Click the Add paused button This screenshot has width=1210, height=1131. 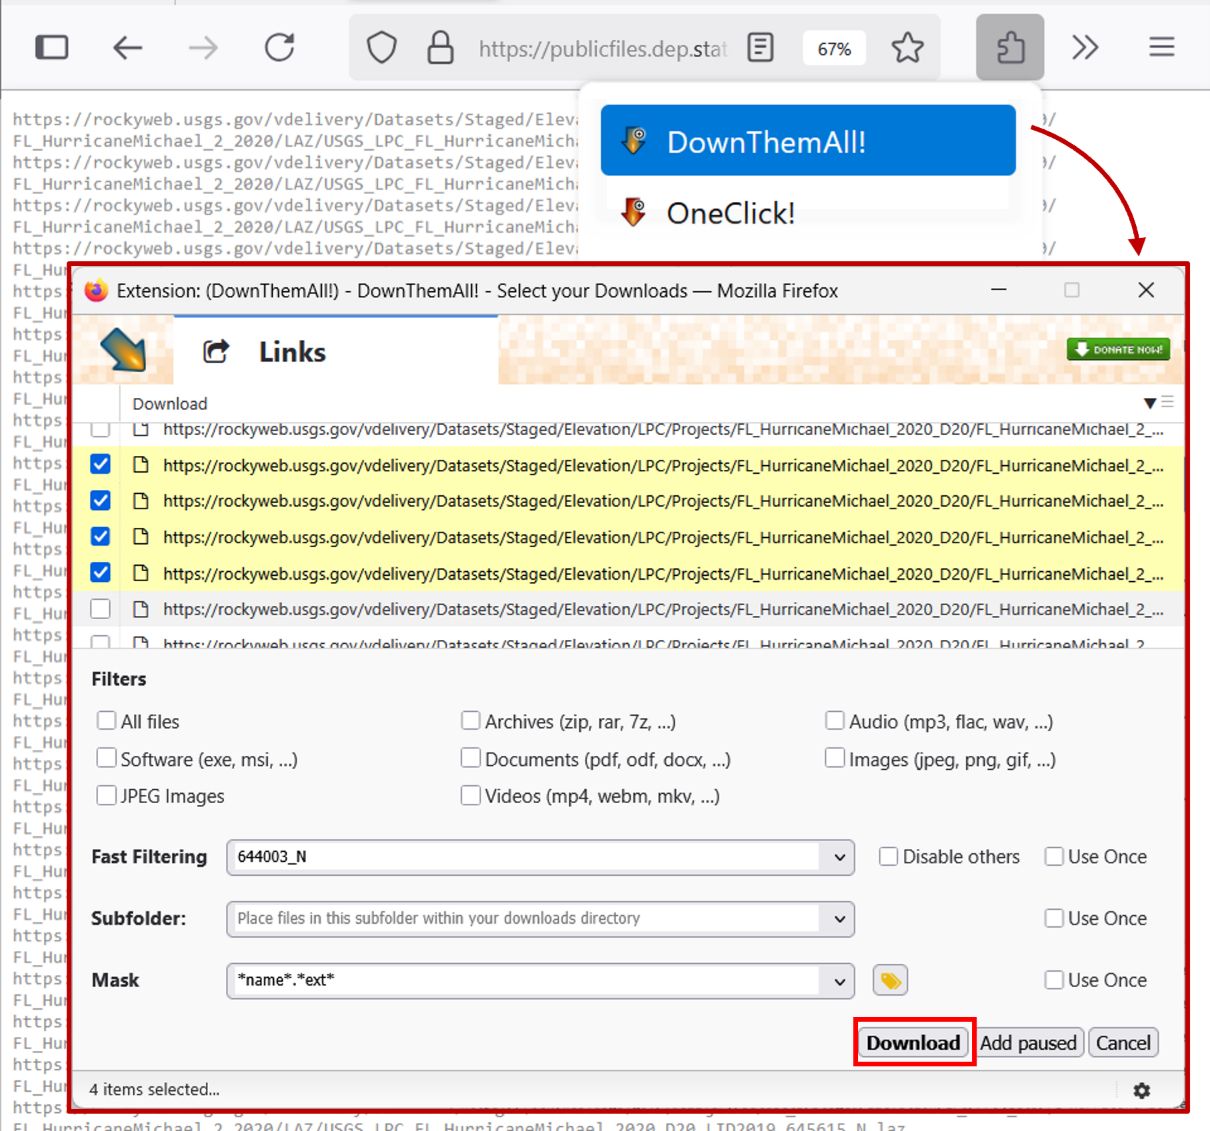[1028, 1042]
